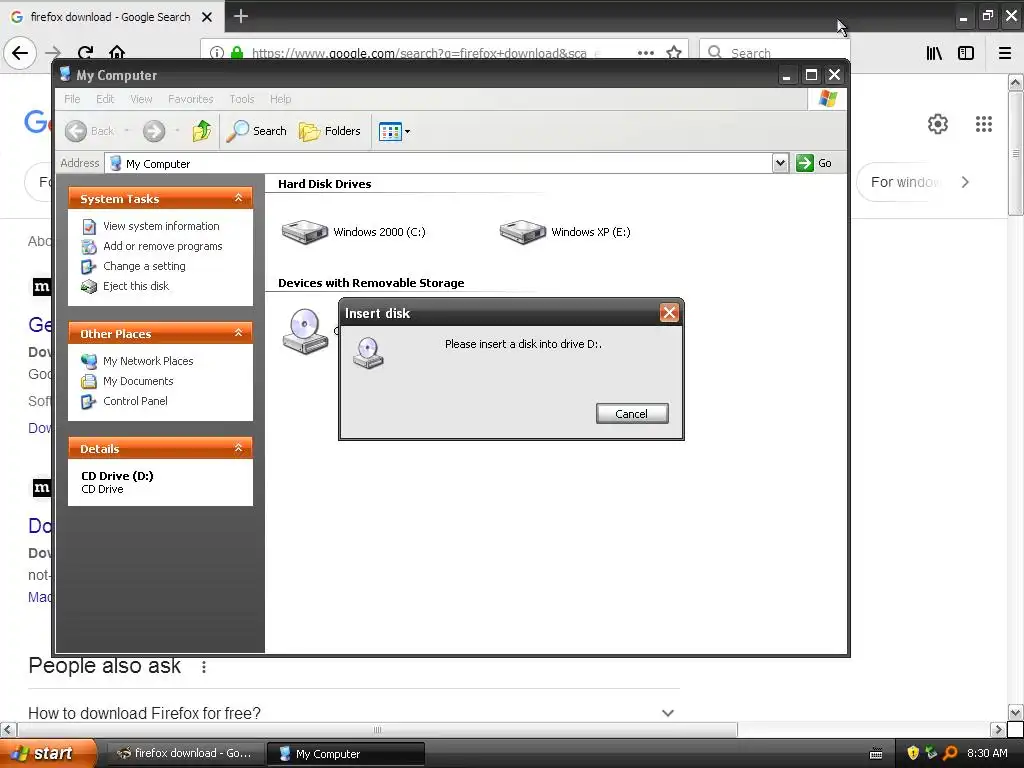The width and height of the screenshot is (1024, 768).
Task: Click the green Go button beside Address bar
Action: click(x=814, y=163)
